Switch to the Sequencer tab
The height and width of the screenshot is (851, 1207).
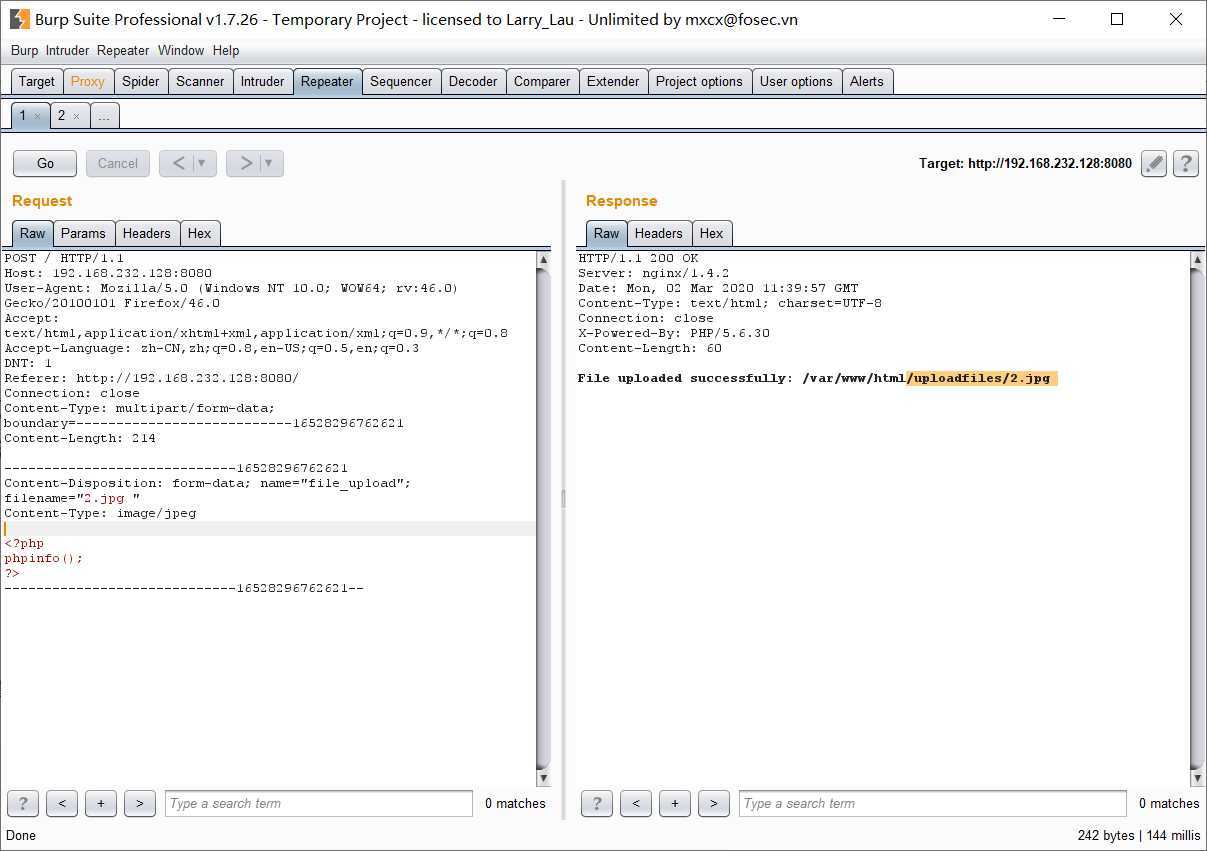401,81
